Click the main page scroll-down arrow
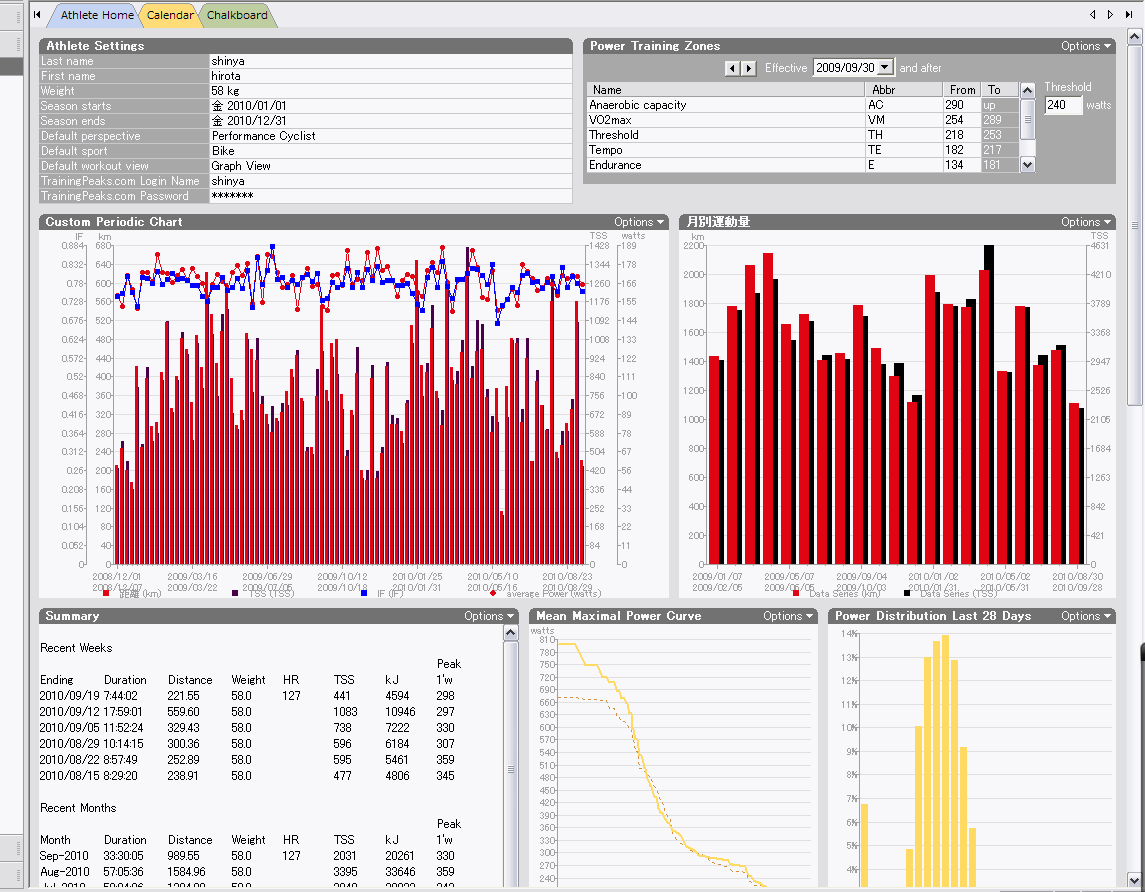The height and width of the screenshot is (892, 1145). 1134,879
